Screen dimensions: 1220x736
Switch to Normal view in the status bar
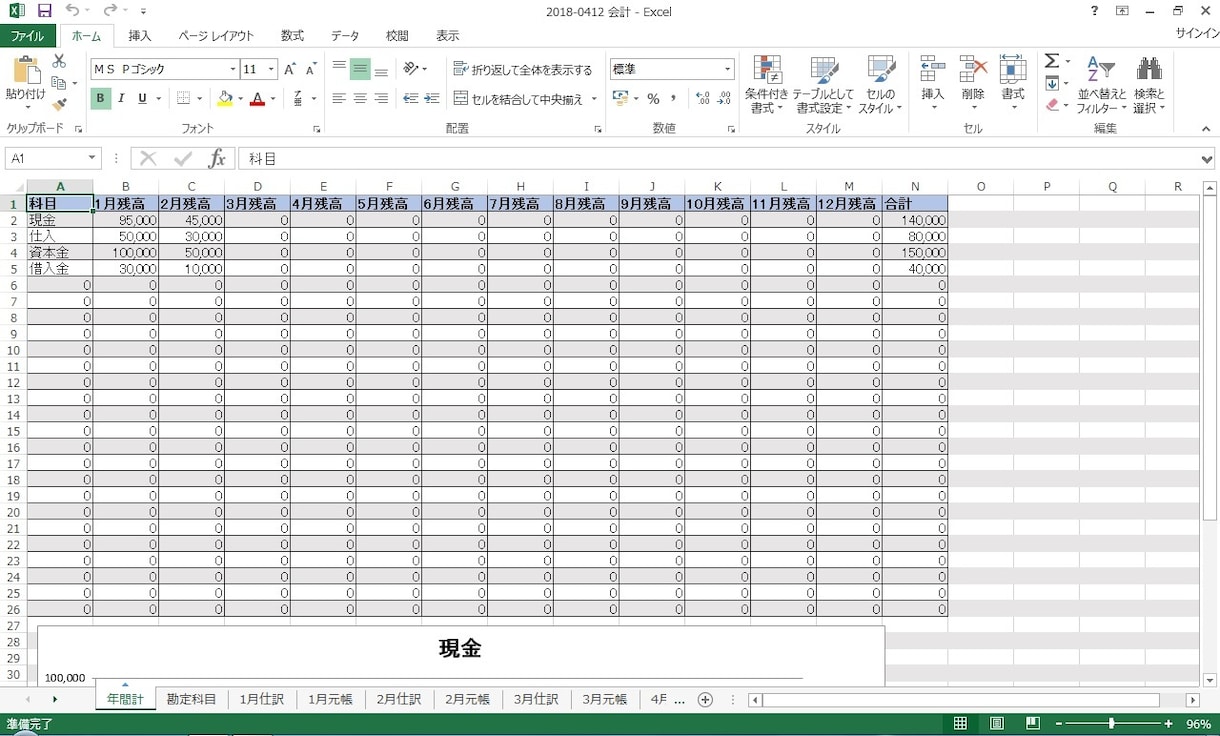(x=960, y=723)
